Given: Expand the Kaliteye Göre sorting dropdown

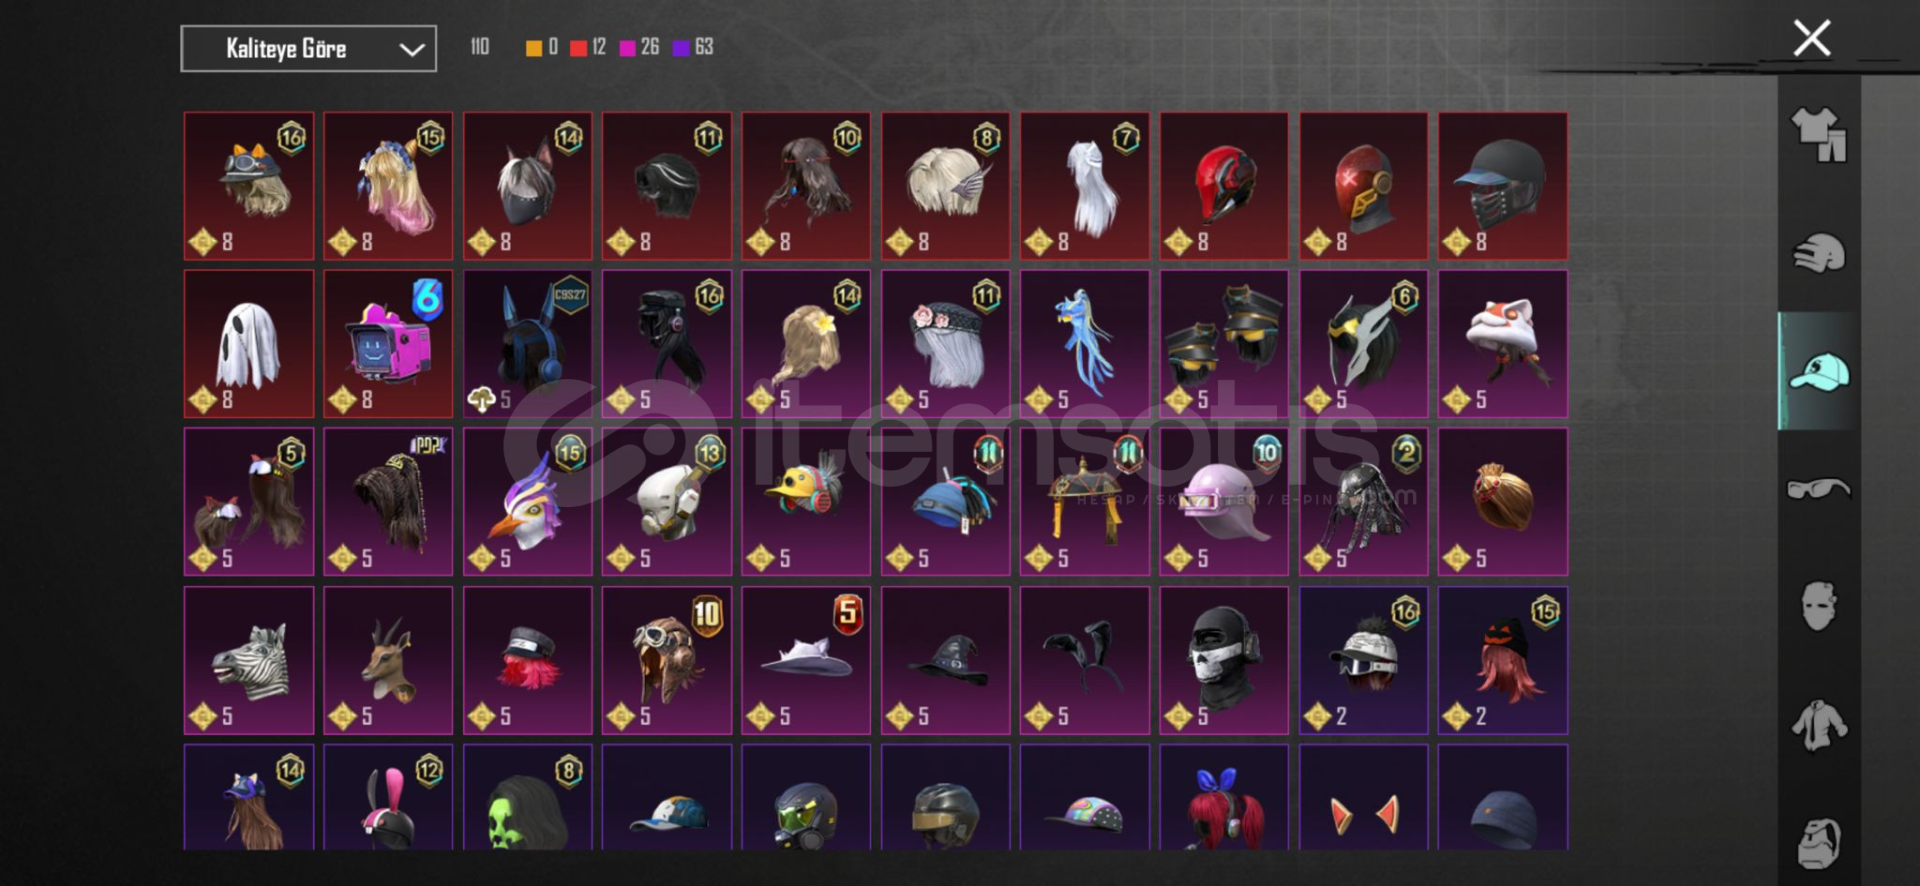Looking at the screenshot, I should pos(308,48).
